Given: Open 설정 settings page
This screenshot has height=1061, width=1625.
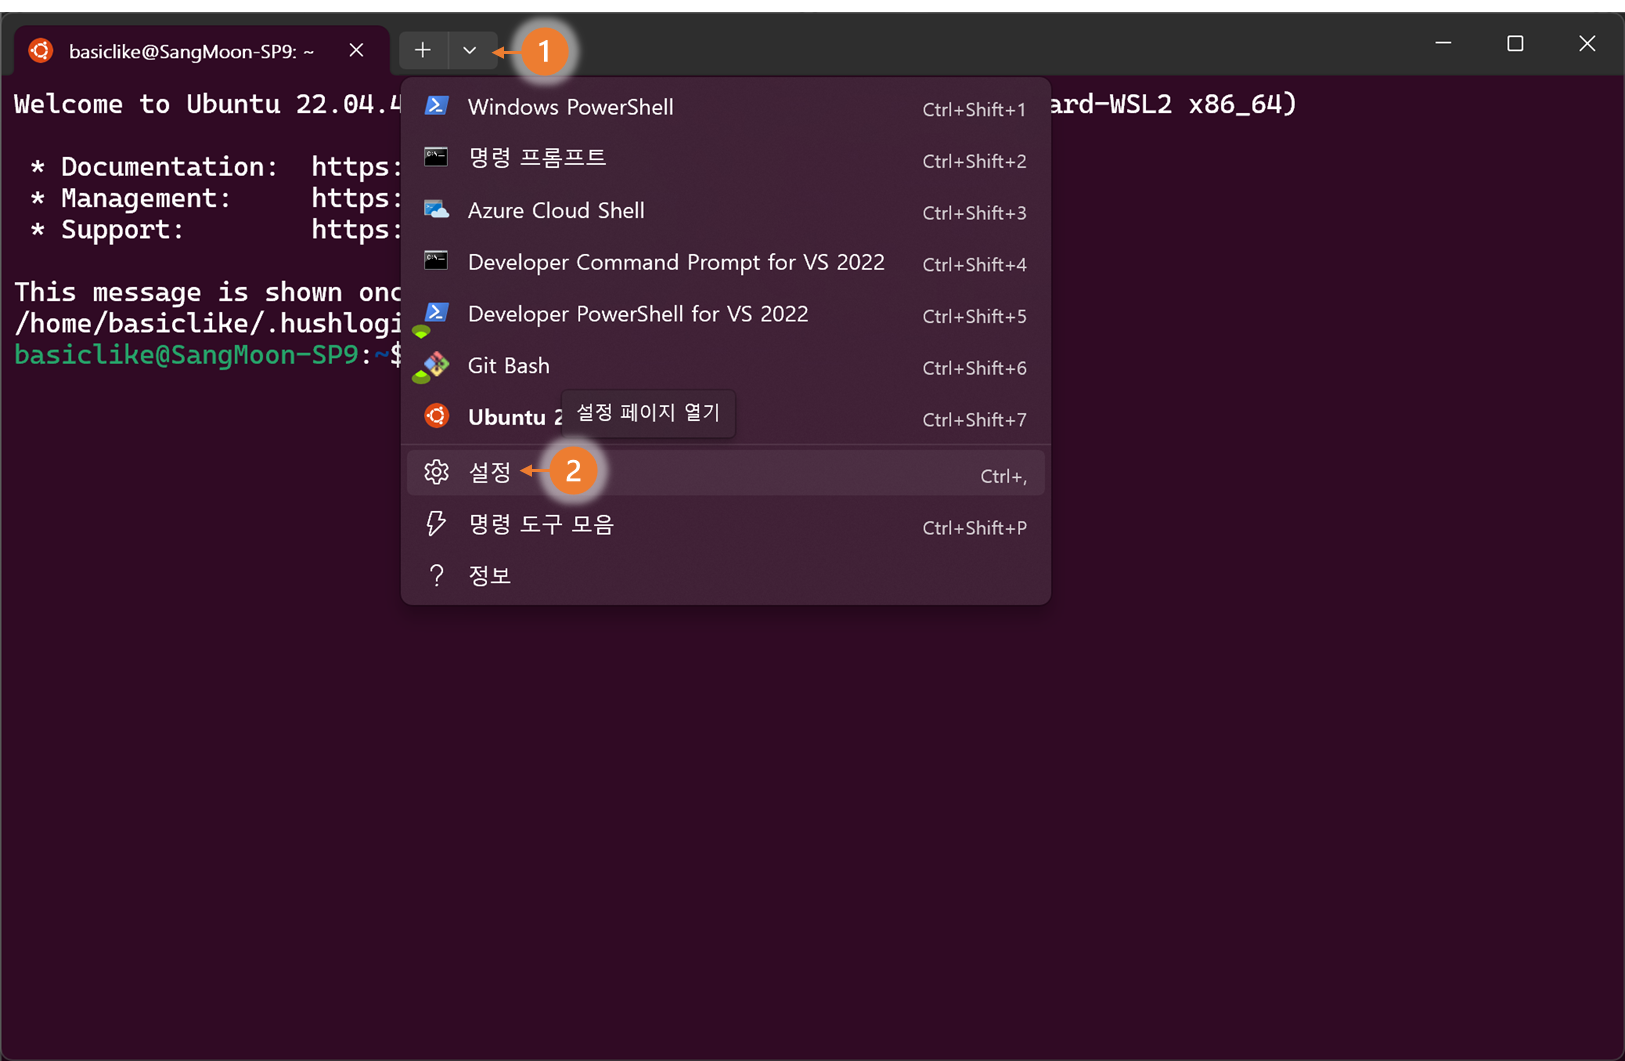Looking at the screenshot, I should coord(726,473).
